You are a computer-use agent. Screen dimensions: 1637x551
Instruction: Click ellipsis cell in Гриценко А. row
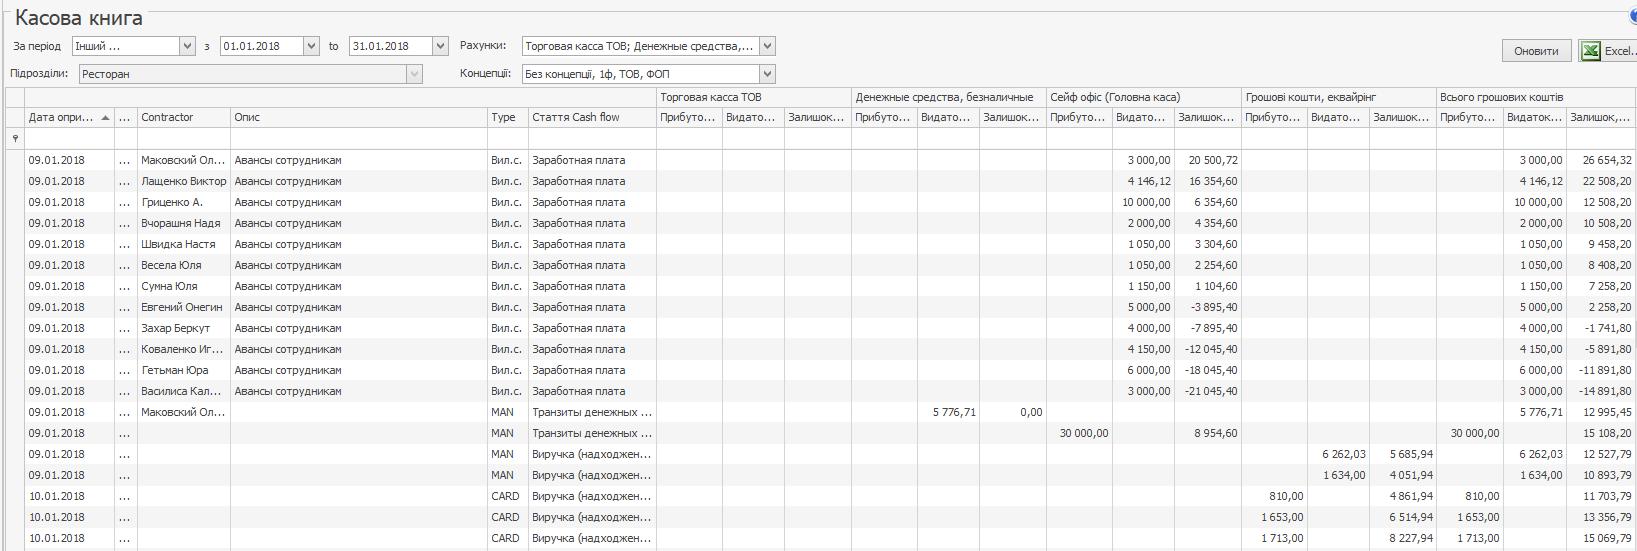tap(125, 203)
